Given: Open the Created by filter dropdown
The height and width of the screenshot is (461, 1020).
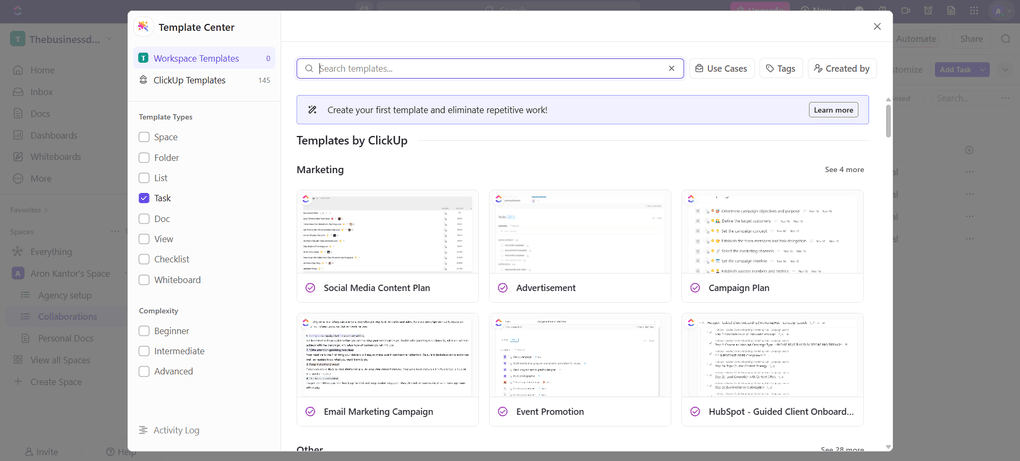Looking at the screenshot, I should 842,68.
